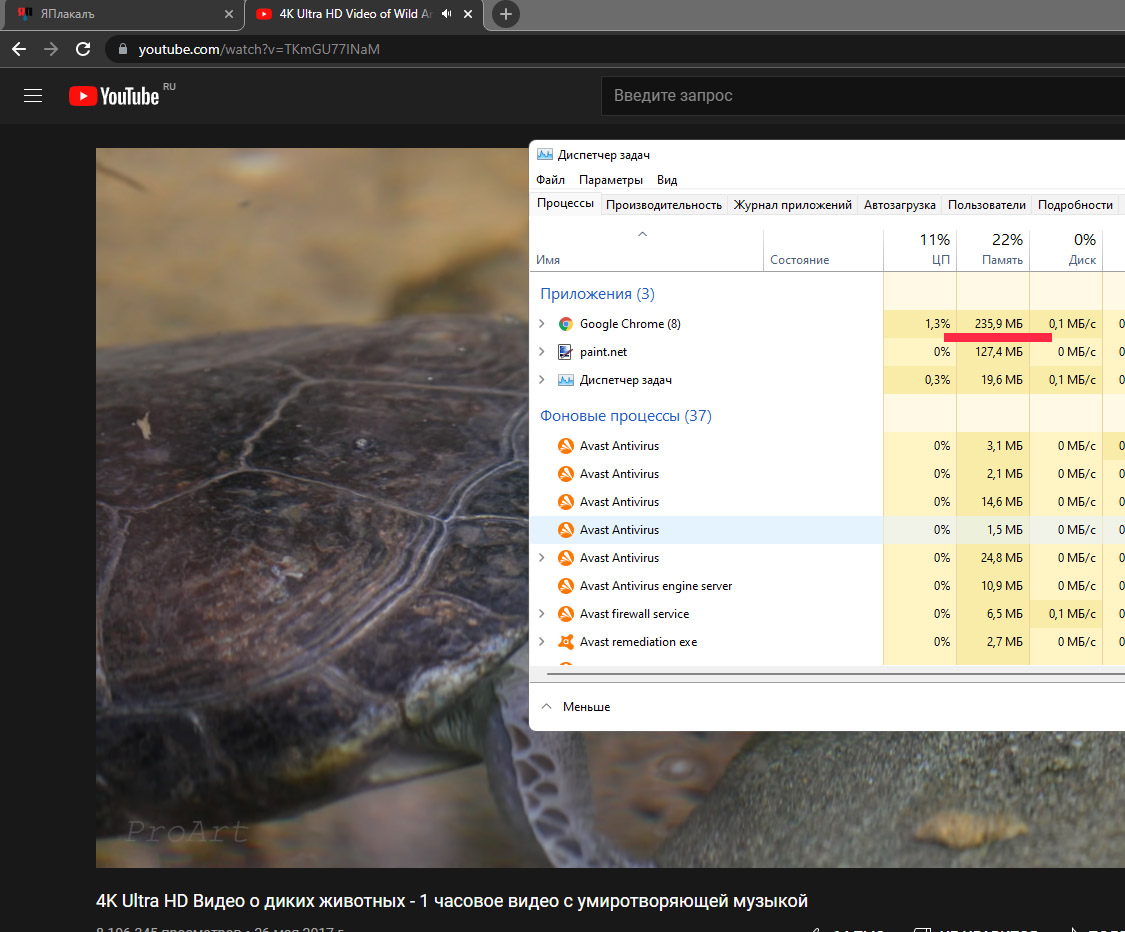Select the Avast remediation exe icon
1125x932 pixels.
pyautogui.click(x=565, y=641)
